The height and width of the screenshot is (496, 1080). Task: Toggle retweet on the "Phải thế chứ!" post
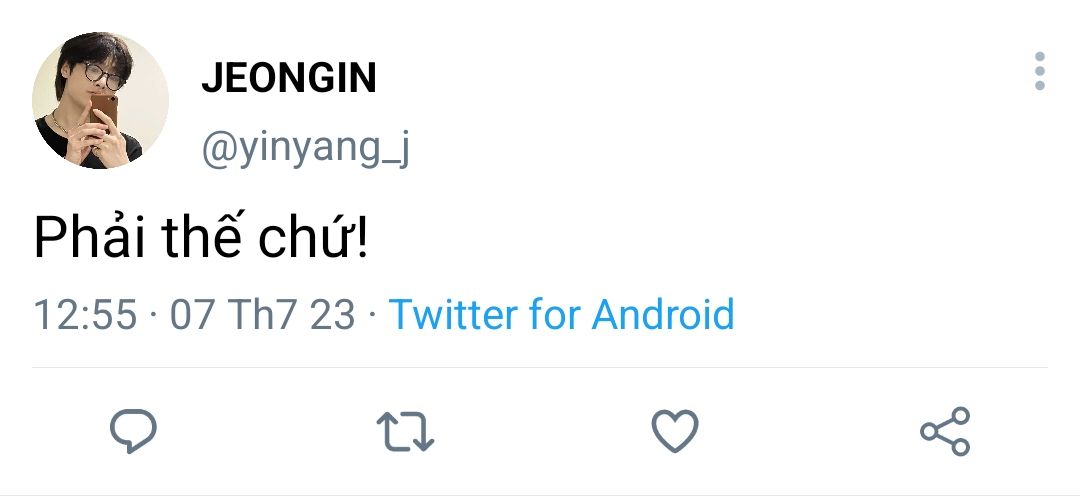(405, 431)
